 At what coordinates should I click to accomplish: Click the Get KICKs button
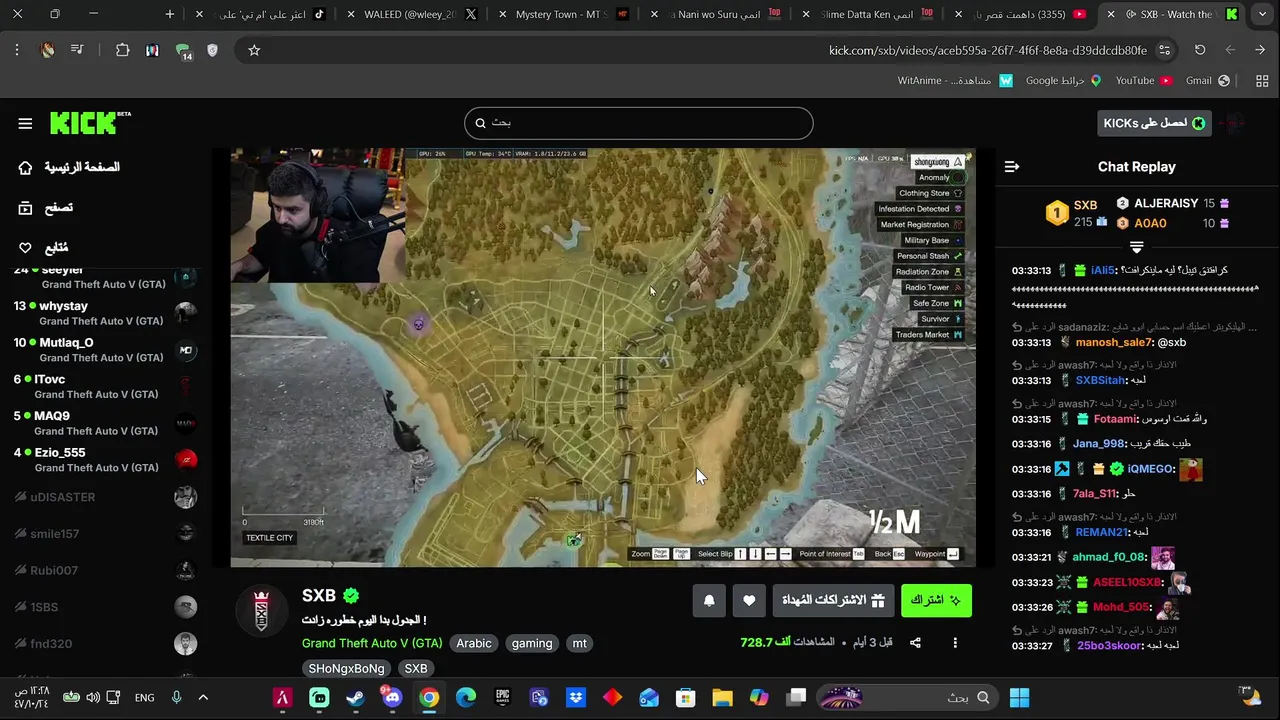tap(1154, 123)
